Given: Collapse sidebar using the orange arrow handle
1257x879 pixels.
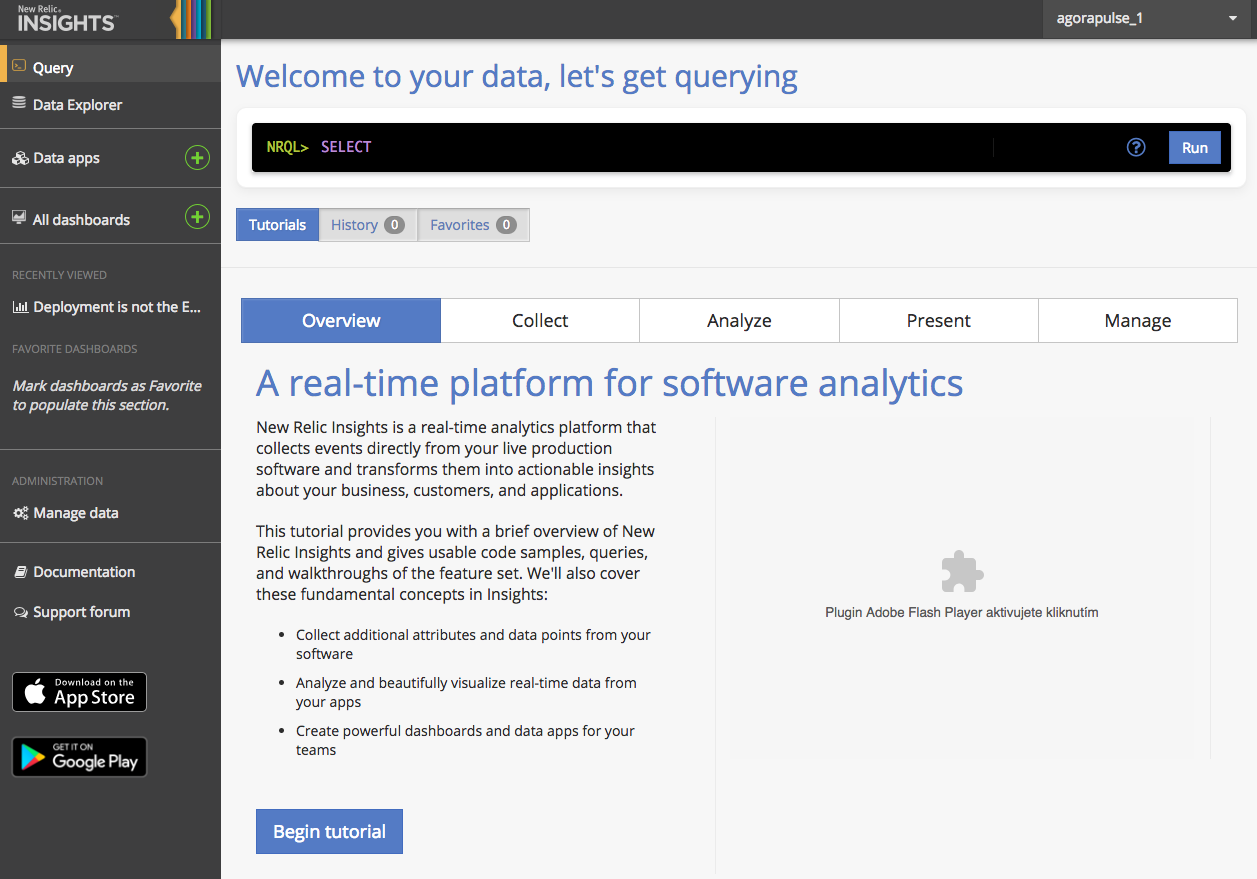Looking at the screenshot, I should click(x=175, y=19).
